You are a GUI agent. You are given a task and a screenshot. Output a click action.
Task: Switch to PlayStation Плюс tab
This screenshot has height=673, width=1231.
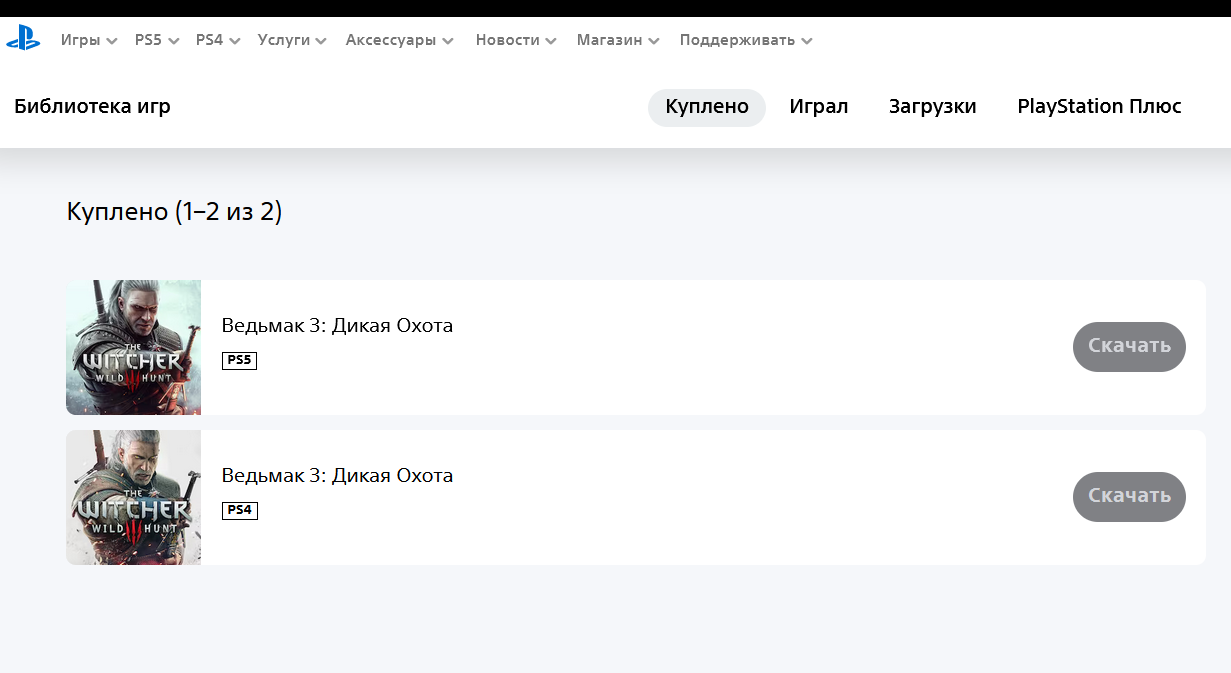pos(1099,107)
